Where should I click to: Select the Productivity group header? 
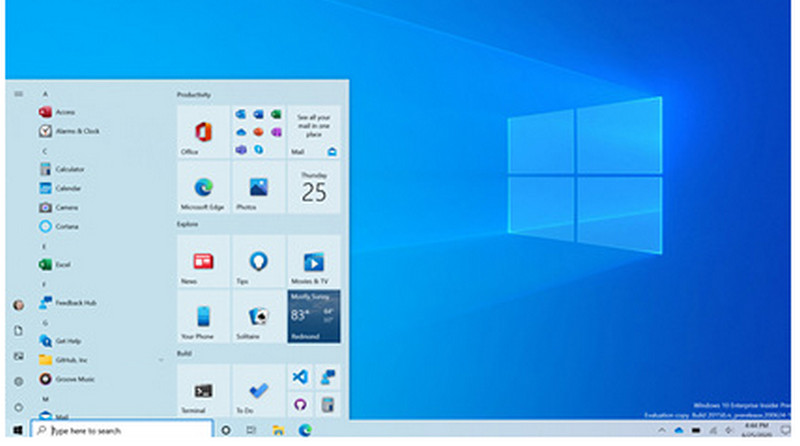click(x=194, y=95)
